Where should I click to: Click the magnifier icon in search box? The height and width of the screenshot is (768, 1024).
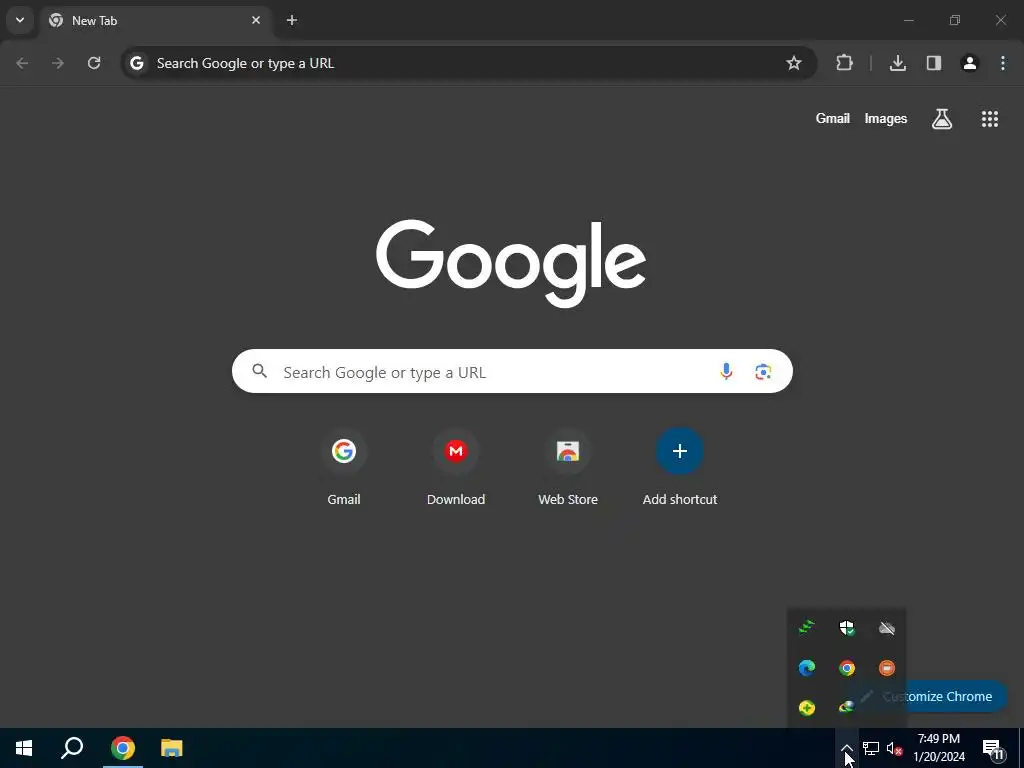260,371
